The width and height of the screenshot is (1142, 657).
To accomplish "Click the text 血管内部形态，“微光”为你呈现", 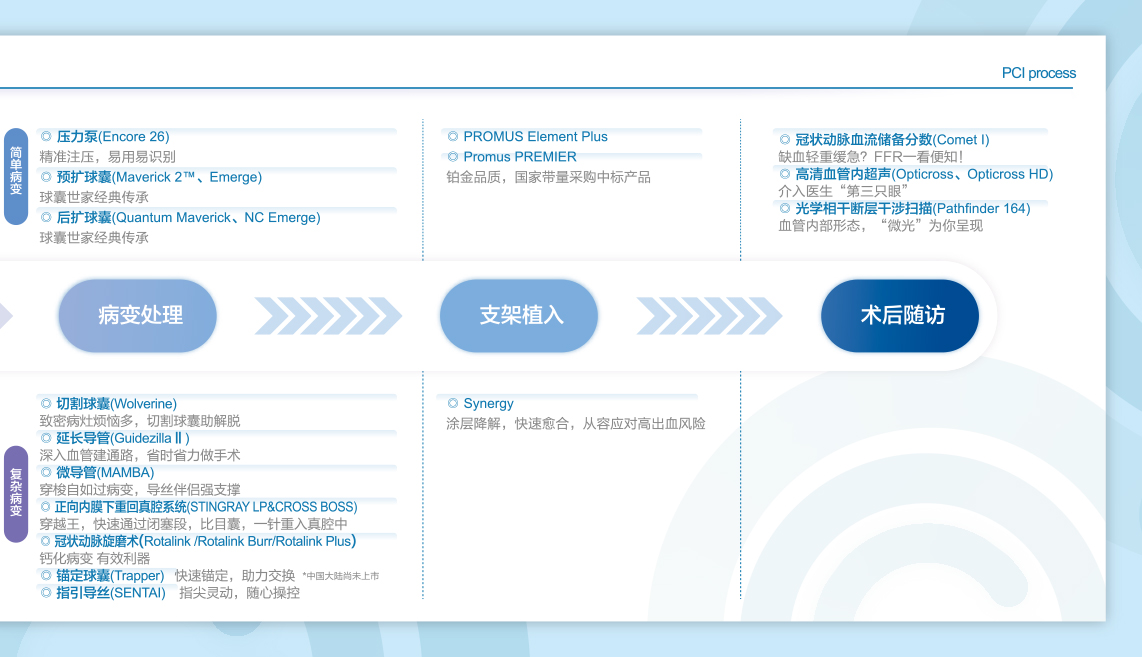I will (x=881, y=226).
